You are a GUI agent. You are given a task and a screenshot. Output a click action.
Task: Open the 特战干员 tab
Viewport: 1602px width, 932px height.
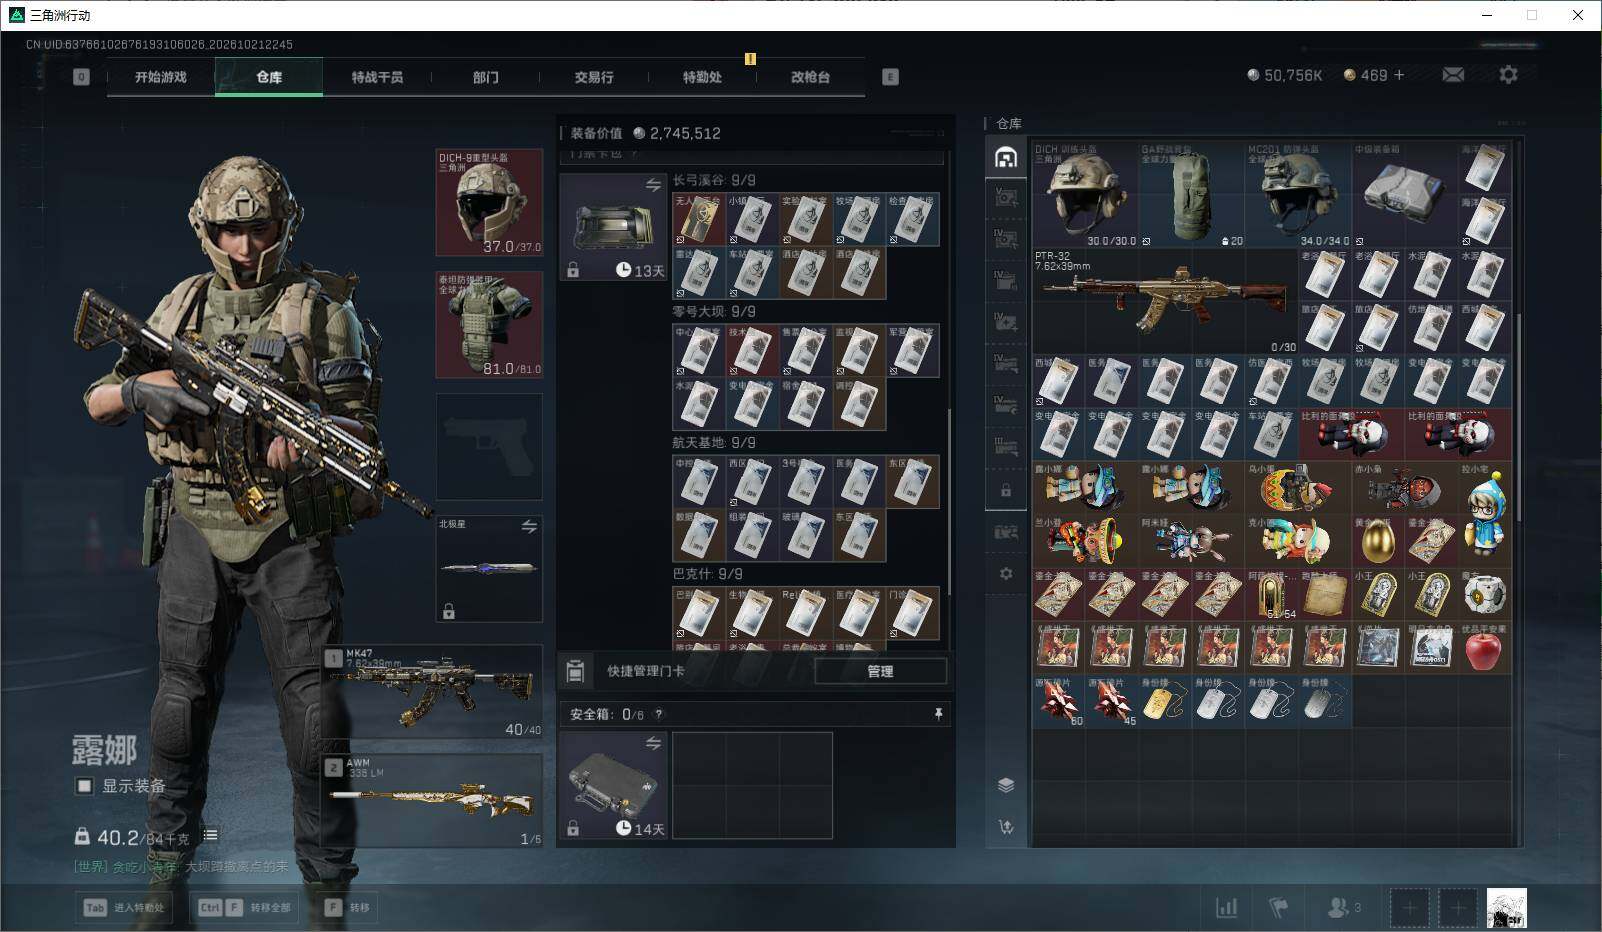pyautogui.click(x=377, y=77)
